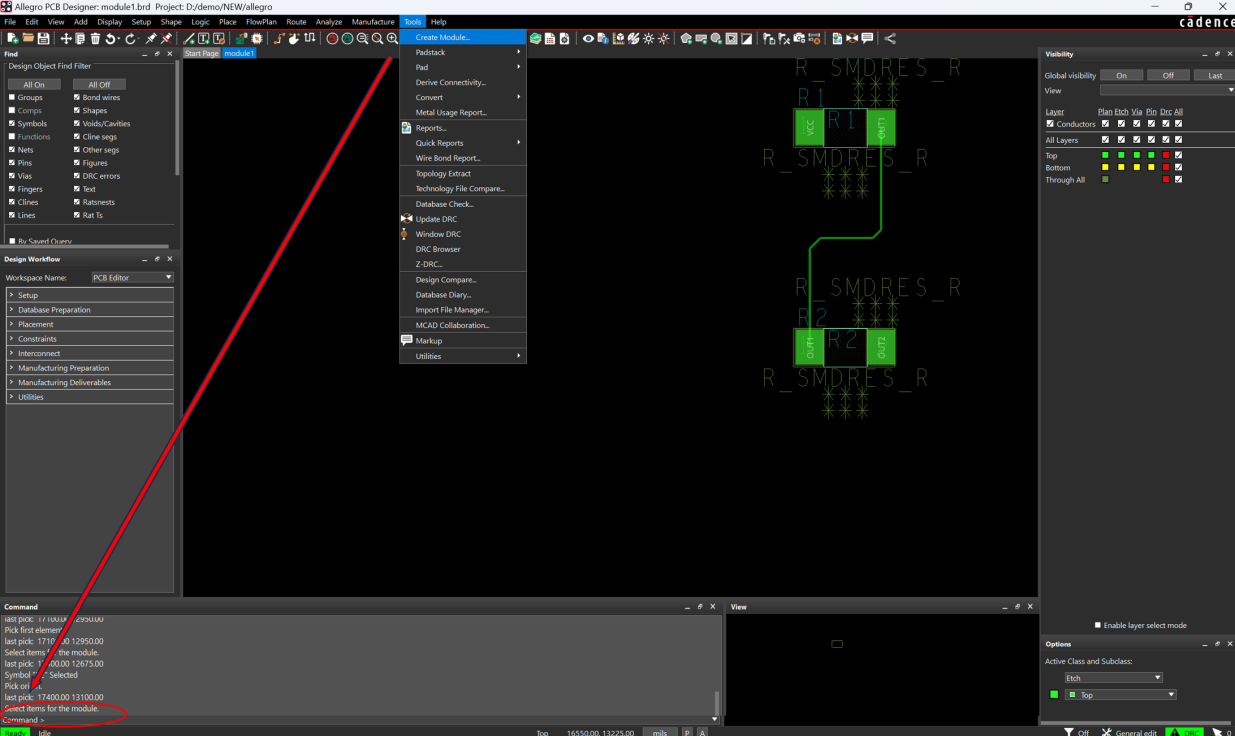Toggle the Conductors layer checkbox
The height and width of the screenshot is (736, 1235).
(x=1050, y=124)
